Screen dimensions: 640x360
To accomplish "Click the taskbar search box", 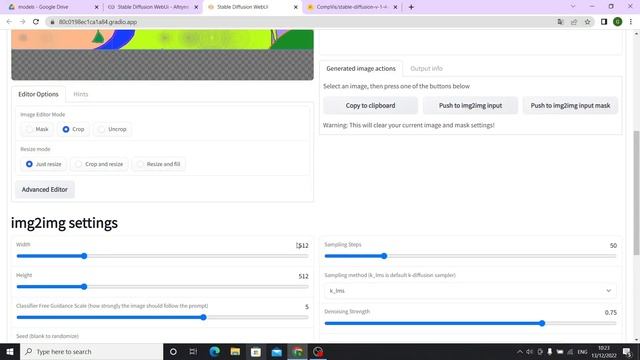I will click(91, 351).
